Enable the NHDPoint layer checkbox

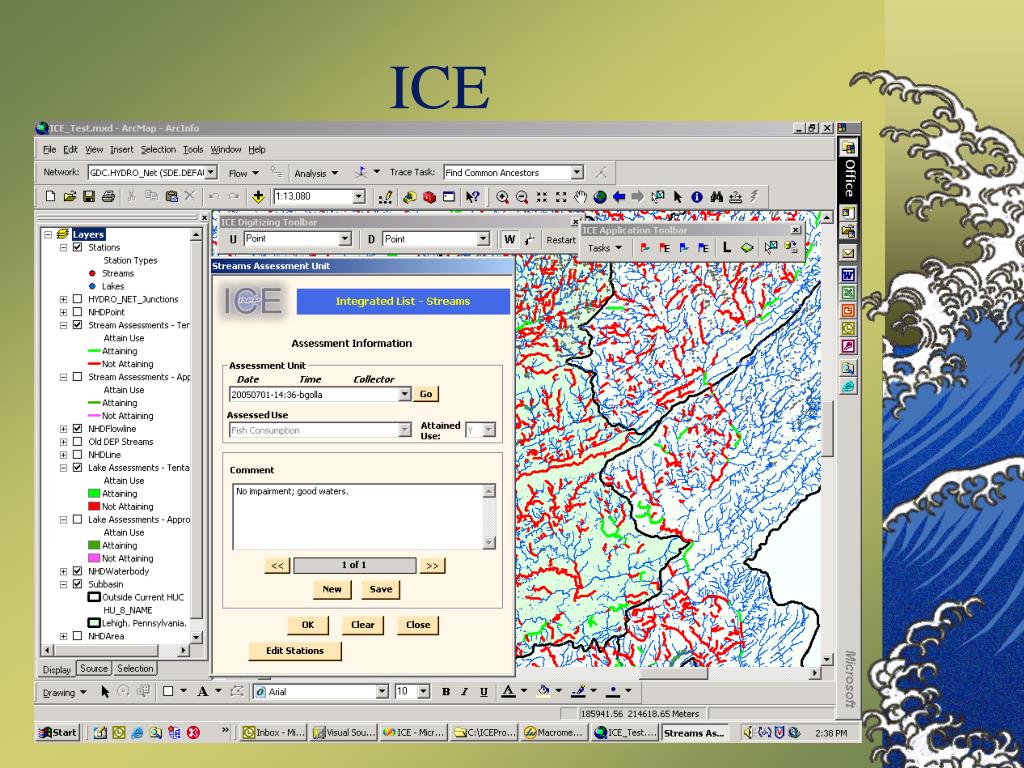coord(77,312)
